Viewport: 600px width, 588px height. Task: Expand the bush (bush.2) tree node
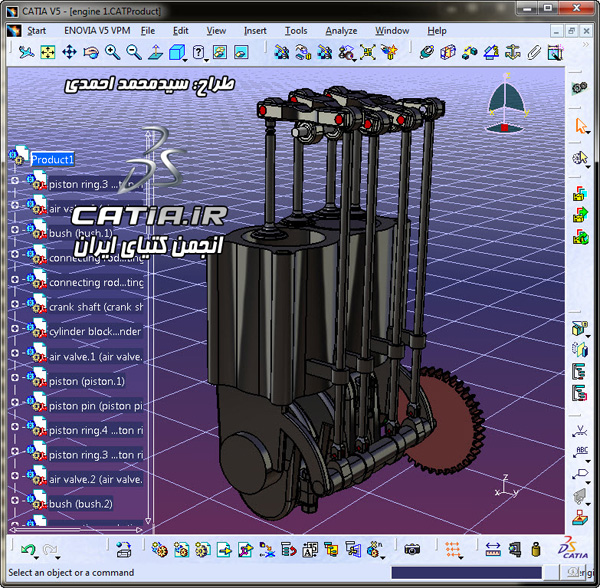[x=15, y=500]
